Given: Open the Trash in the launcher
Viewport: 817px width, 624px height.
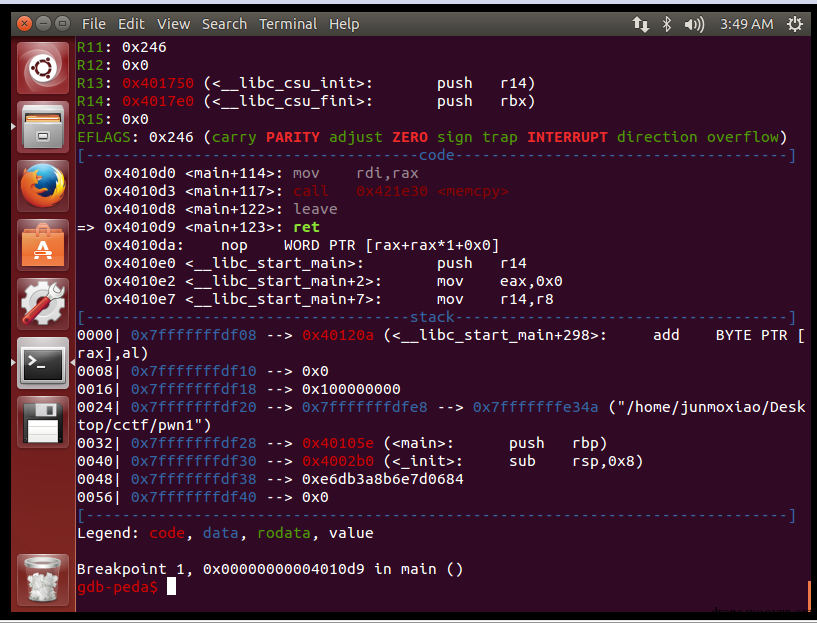Looking at the screenshot, I should [43, 580].
